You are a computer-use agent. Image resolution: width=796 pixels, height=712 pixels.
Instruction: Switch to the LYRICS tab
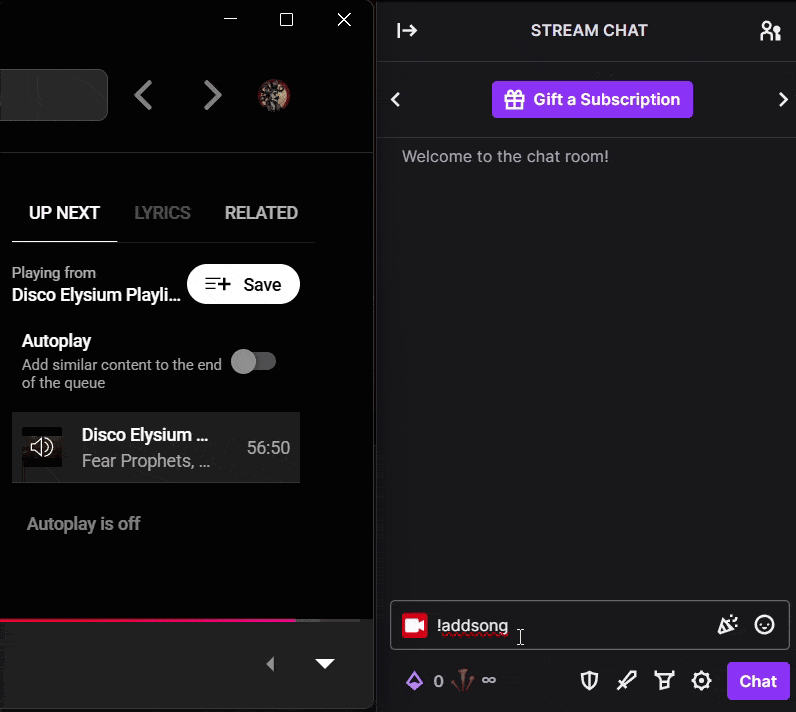coord(162,213)
